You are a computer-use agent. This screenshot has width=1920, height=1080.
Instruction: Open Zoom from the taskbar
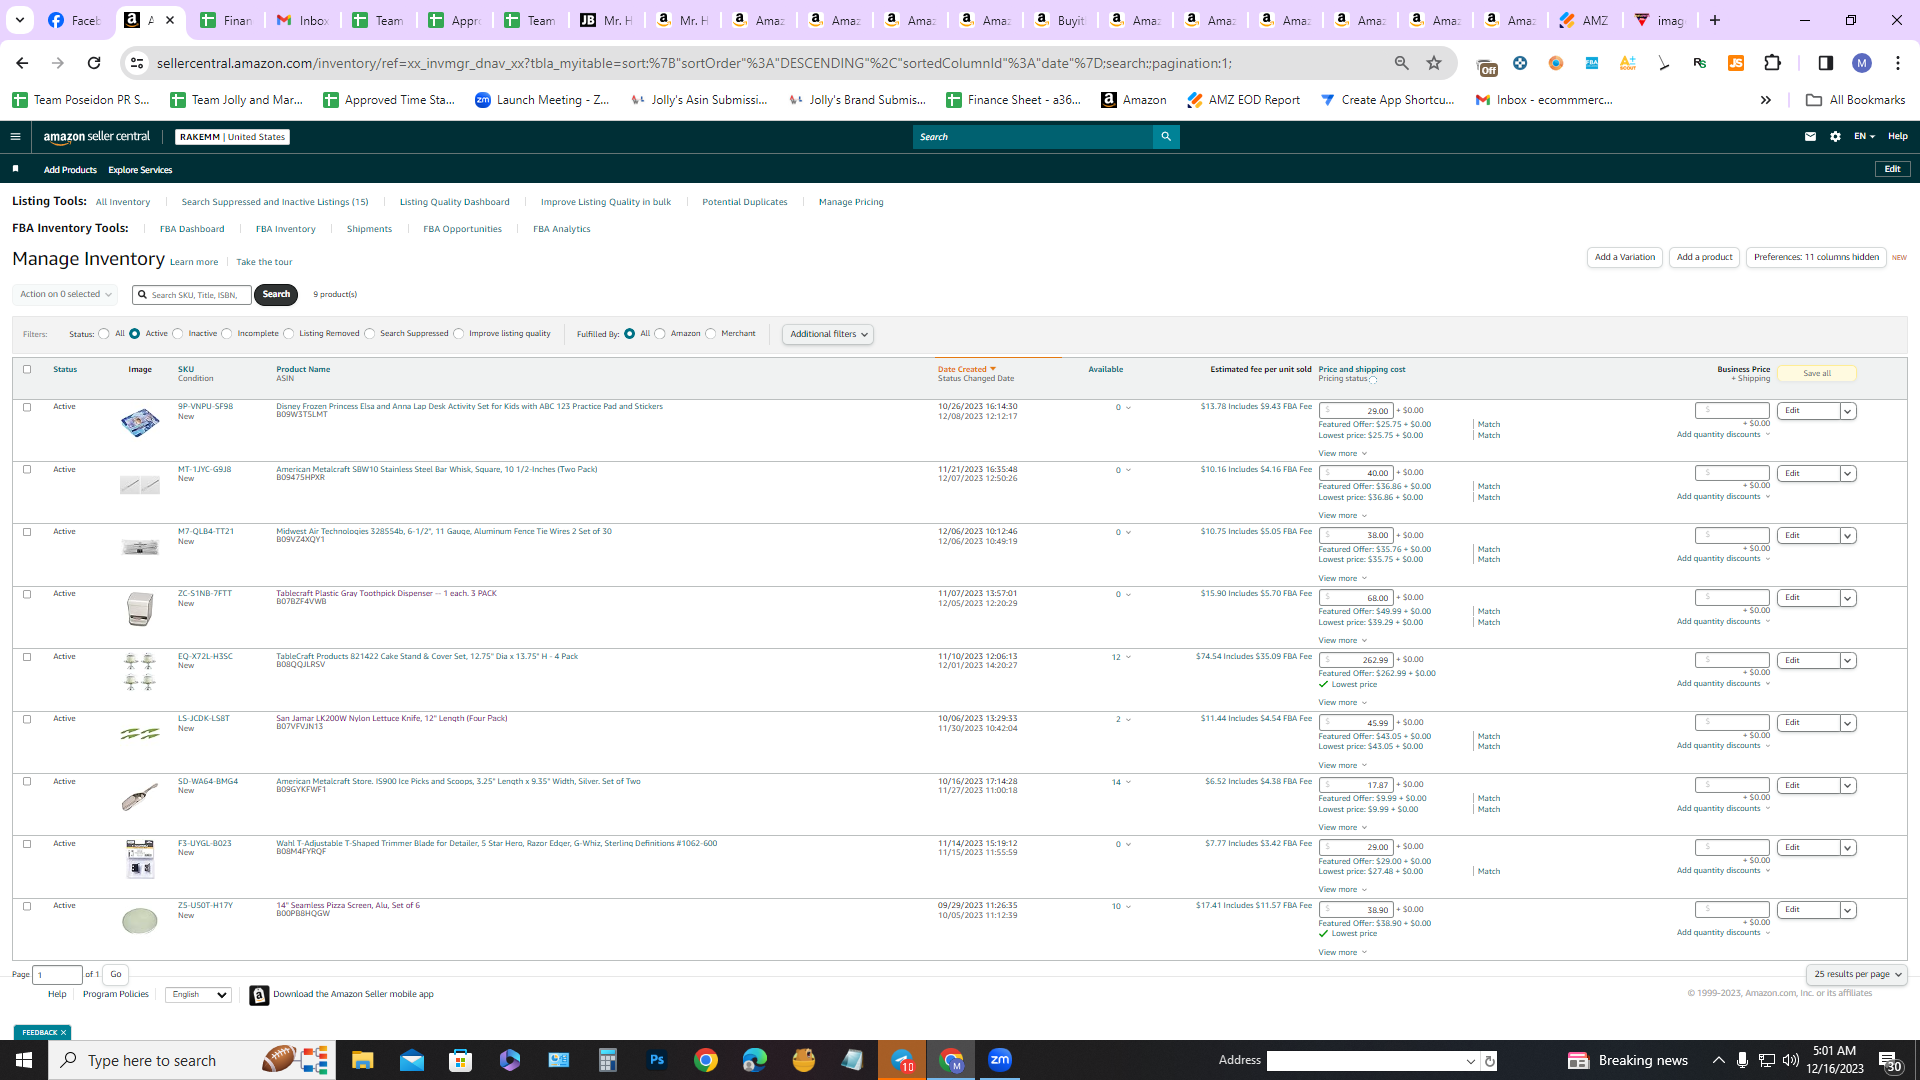(x=1000, y=1060)
